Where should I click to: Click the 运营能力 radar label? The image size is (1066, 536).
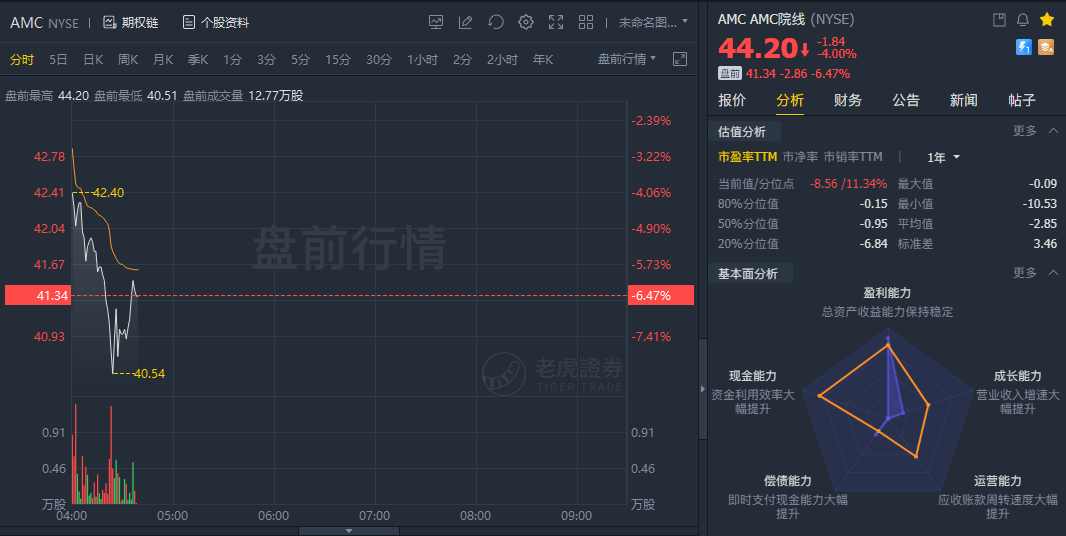997,481
